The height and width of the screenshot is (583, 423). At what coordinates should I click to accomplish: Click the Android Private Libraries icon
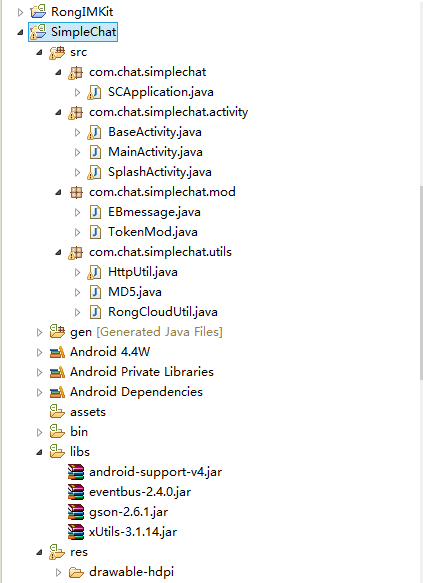(57, 372)
